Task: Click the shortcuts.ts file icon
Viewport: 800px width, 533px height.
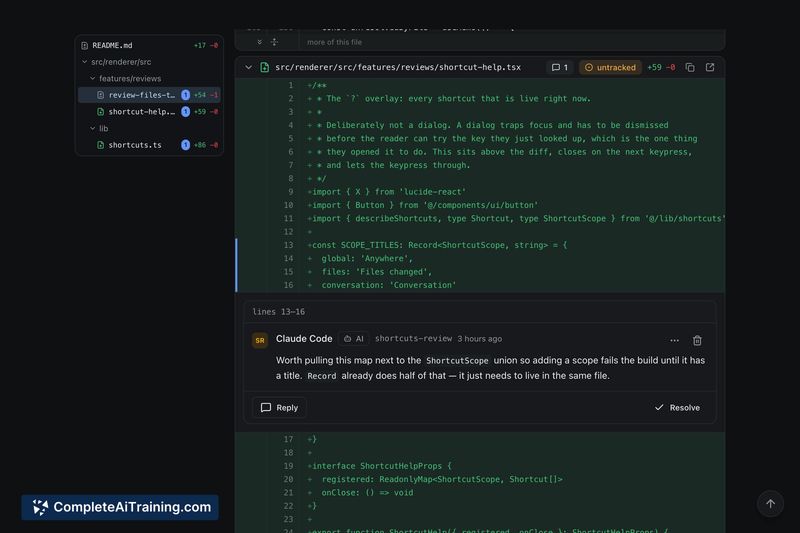Action: point(101,145)
